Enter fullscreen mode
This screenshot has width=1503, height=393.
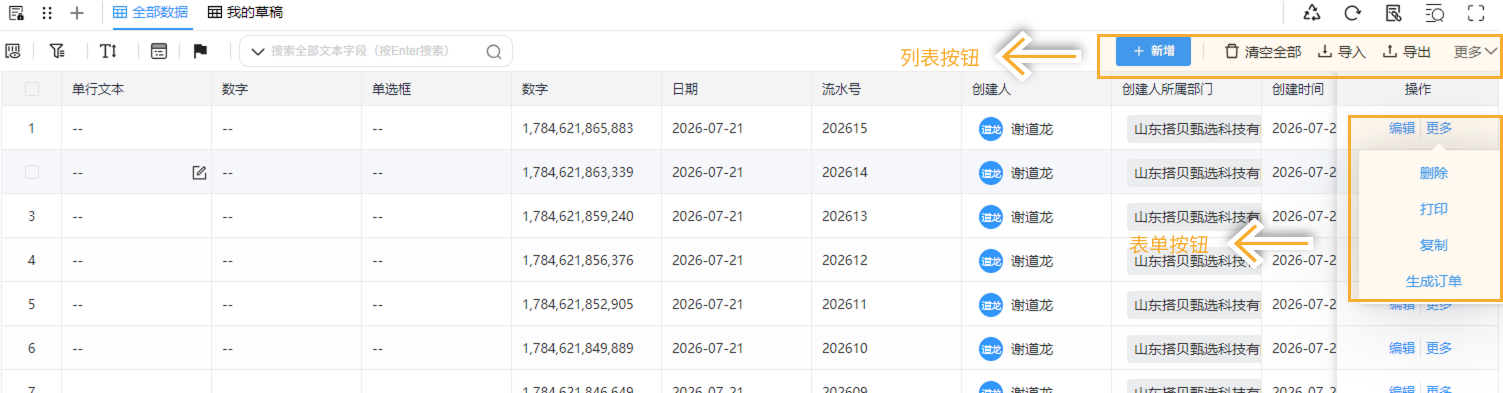[1475, 13]
